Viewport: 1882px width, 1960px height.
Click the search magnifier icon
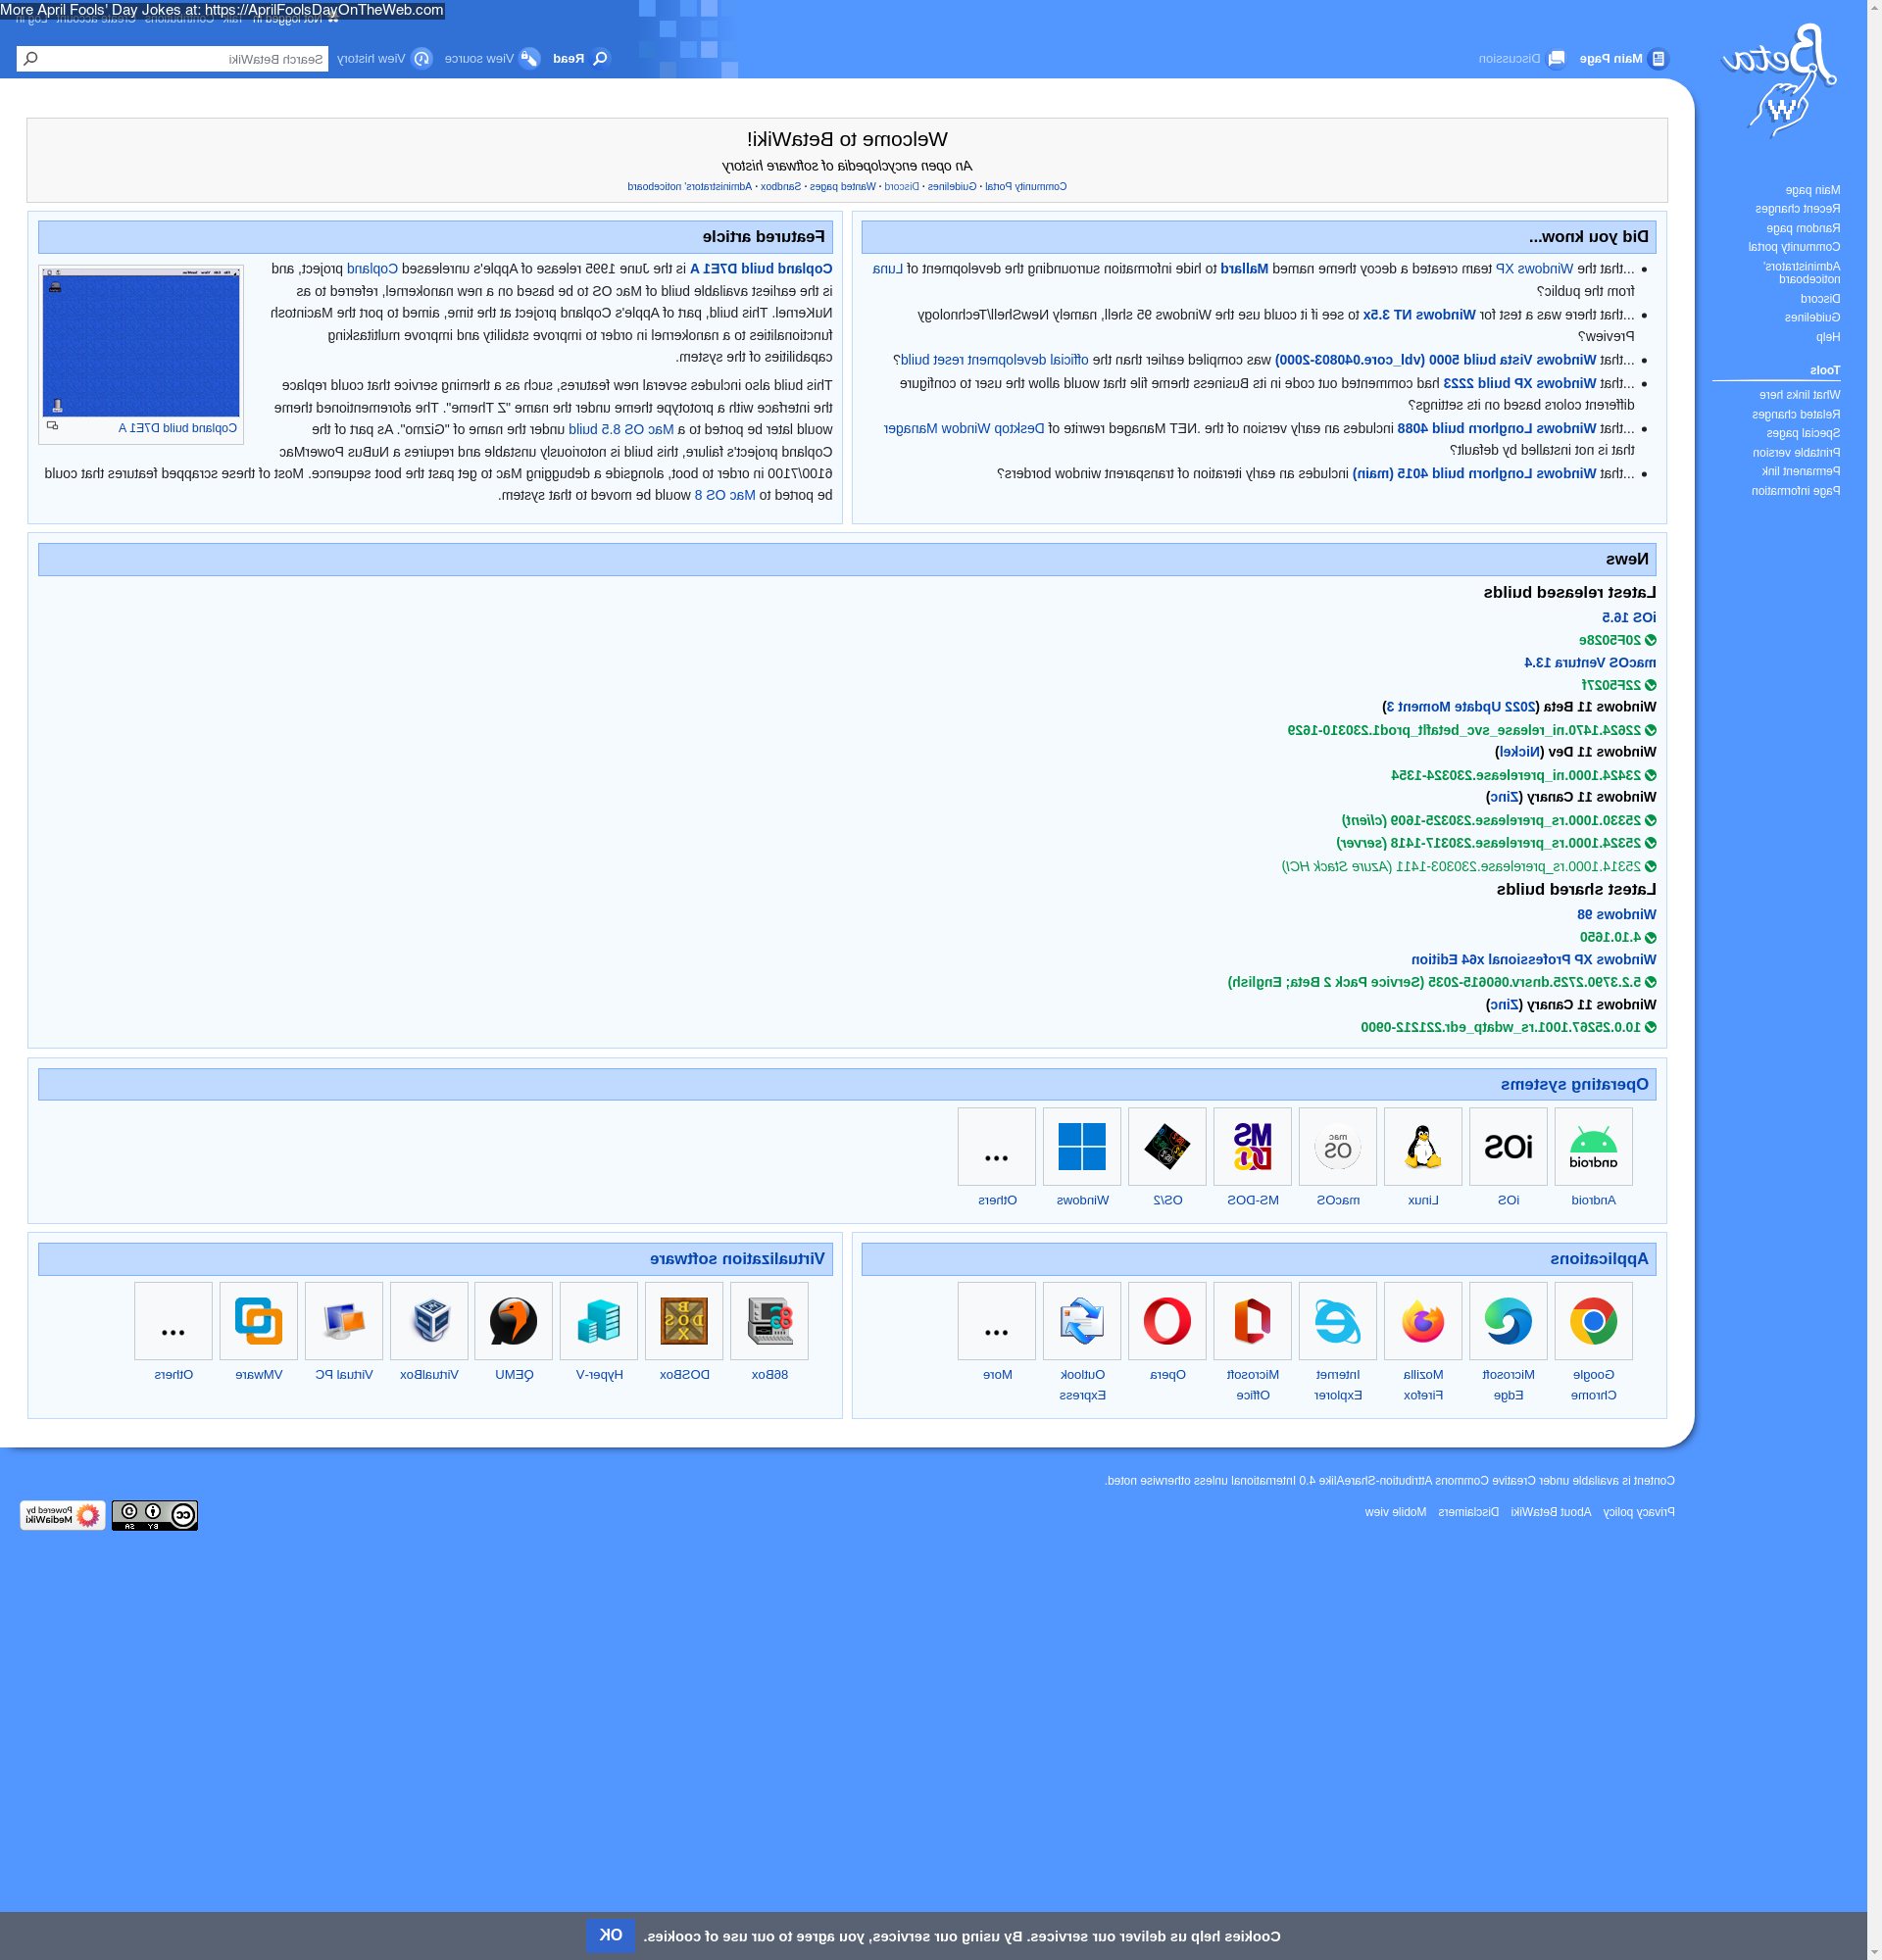(x=30, y=59)
